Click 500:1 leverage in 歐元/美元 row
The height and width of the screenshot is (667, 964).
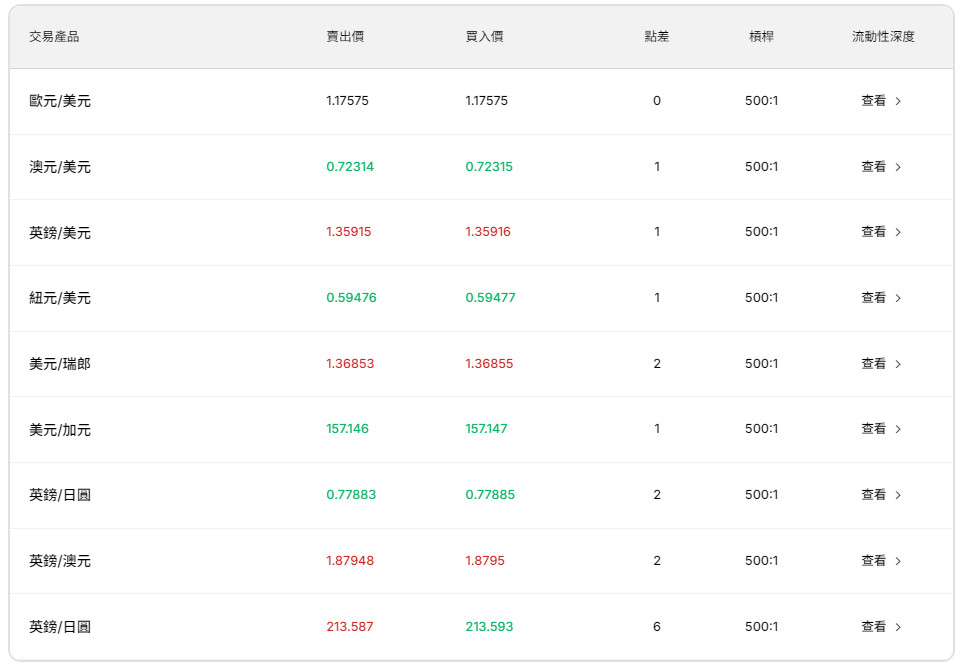click(x=761, y=101)
